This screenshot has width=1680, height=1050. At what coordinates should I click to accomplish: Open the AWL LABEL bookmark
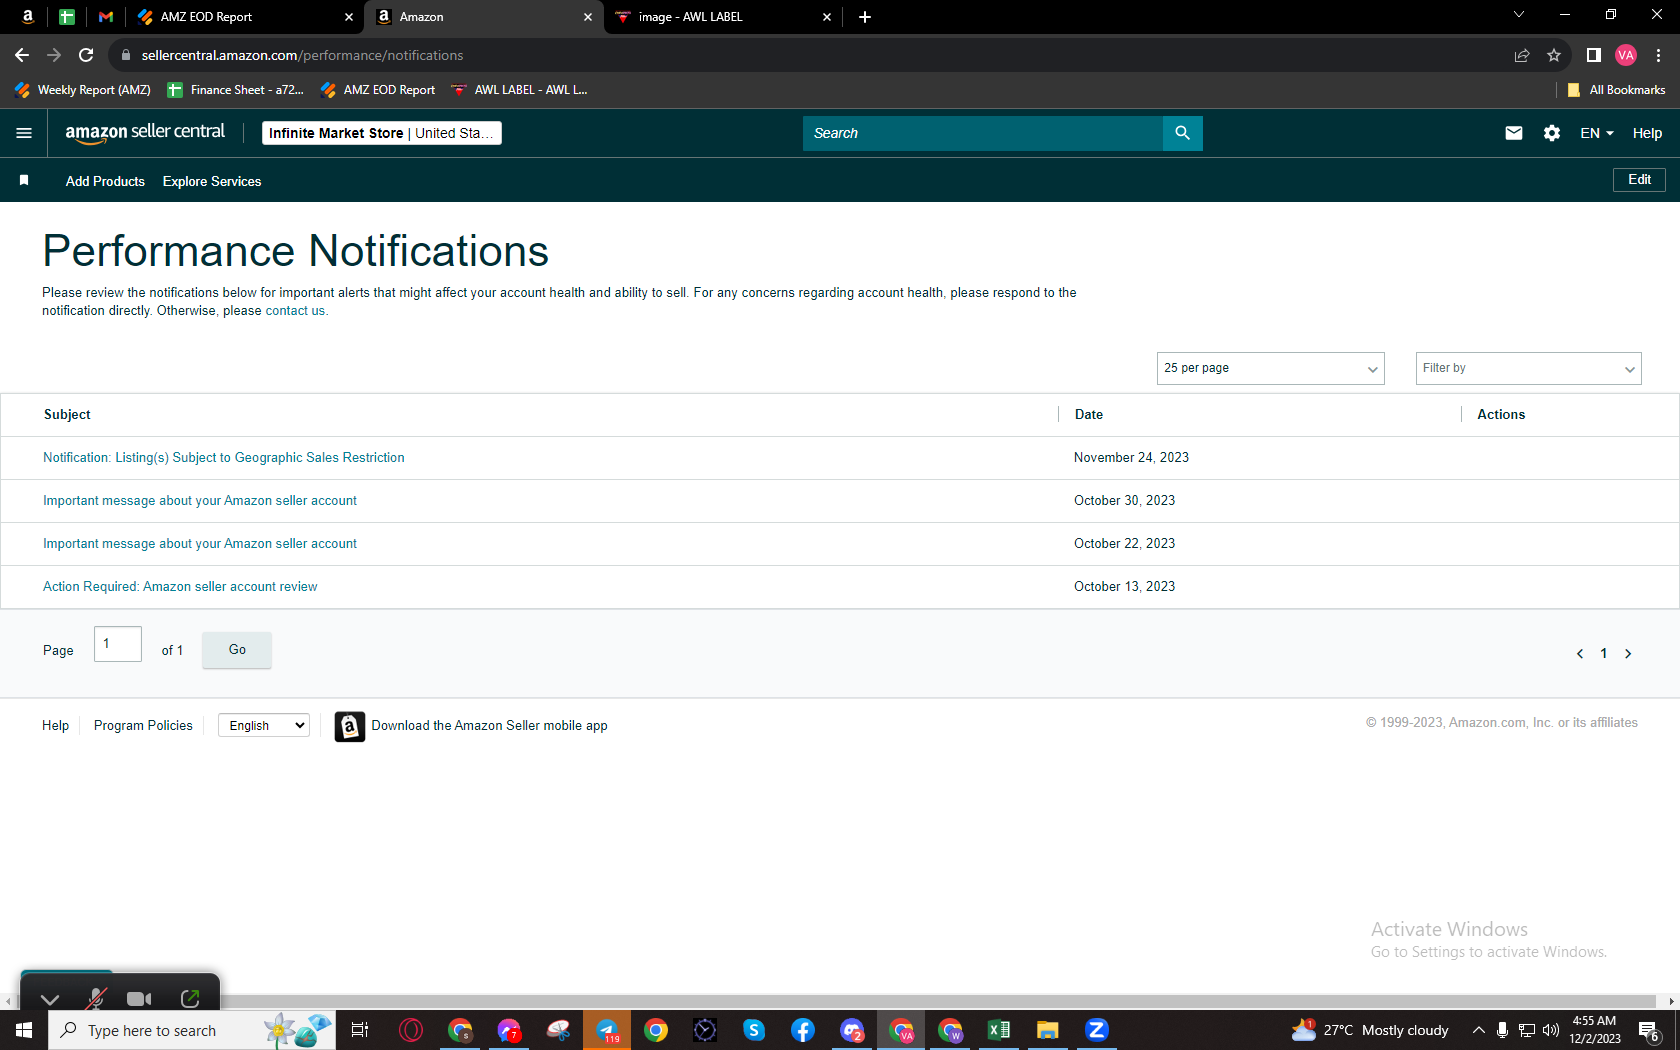coord(519,90)
